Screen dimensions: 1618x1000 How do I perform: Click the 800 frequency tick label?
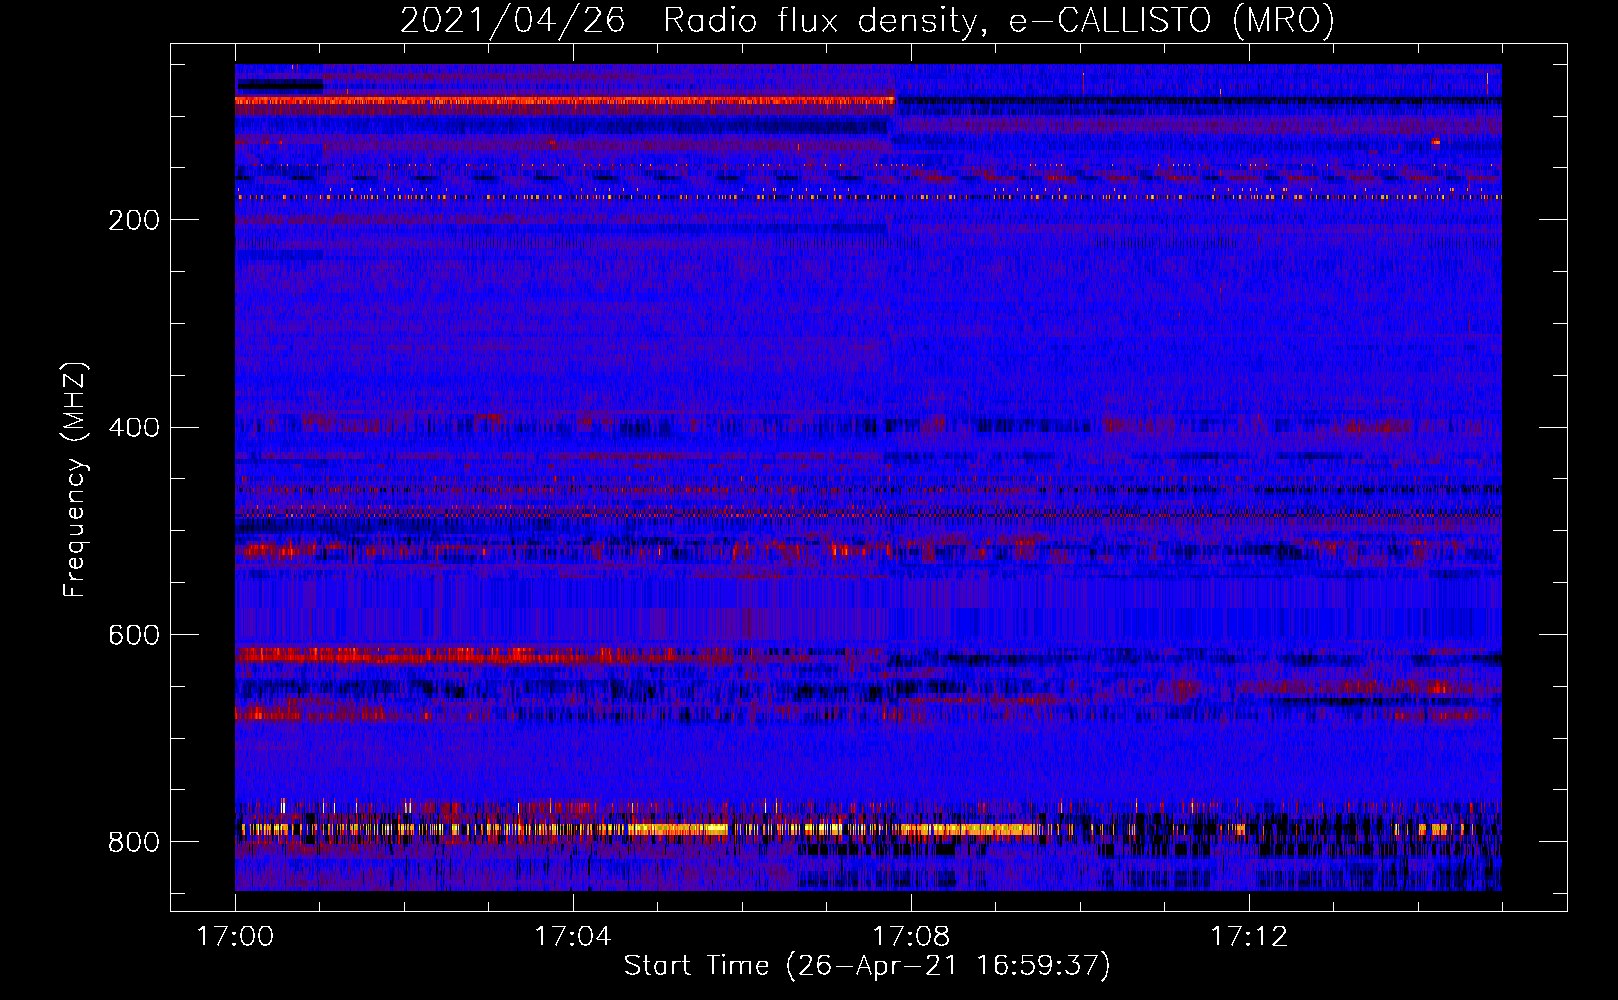[134, 843]
